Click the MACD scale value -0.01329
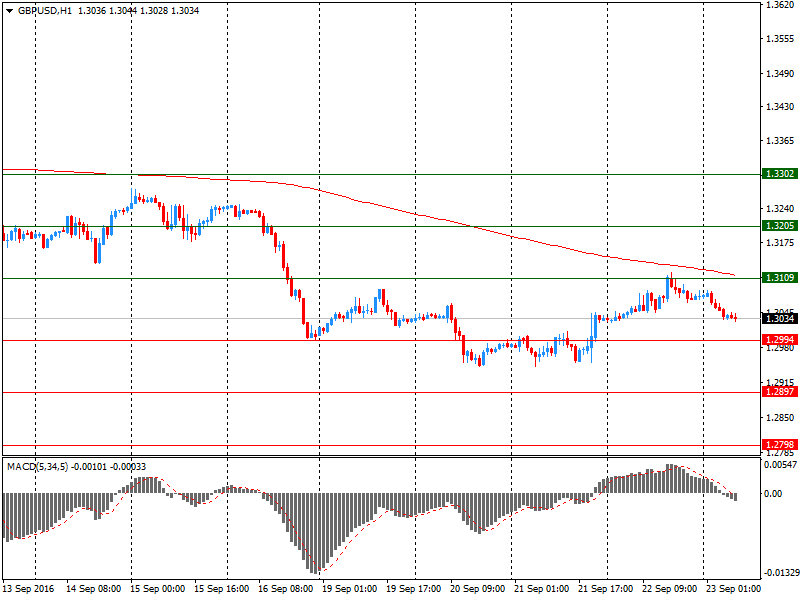This screenshot has width=800, height=600. pyautogui.click(x=780, y=573)
